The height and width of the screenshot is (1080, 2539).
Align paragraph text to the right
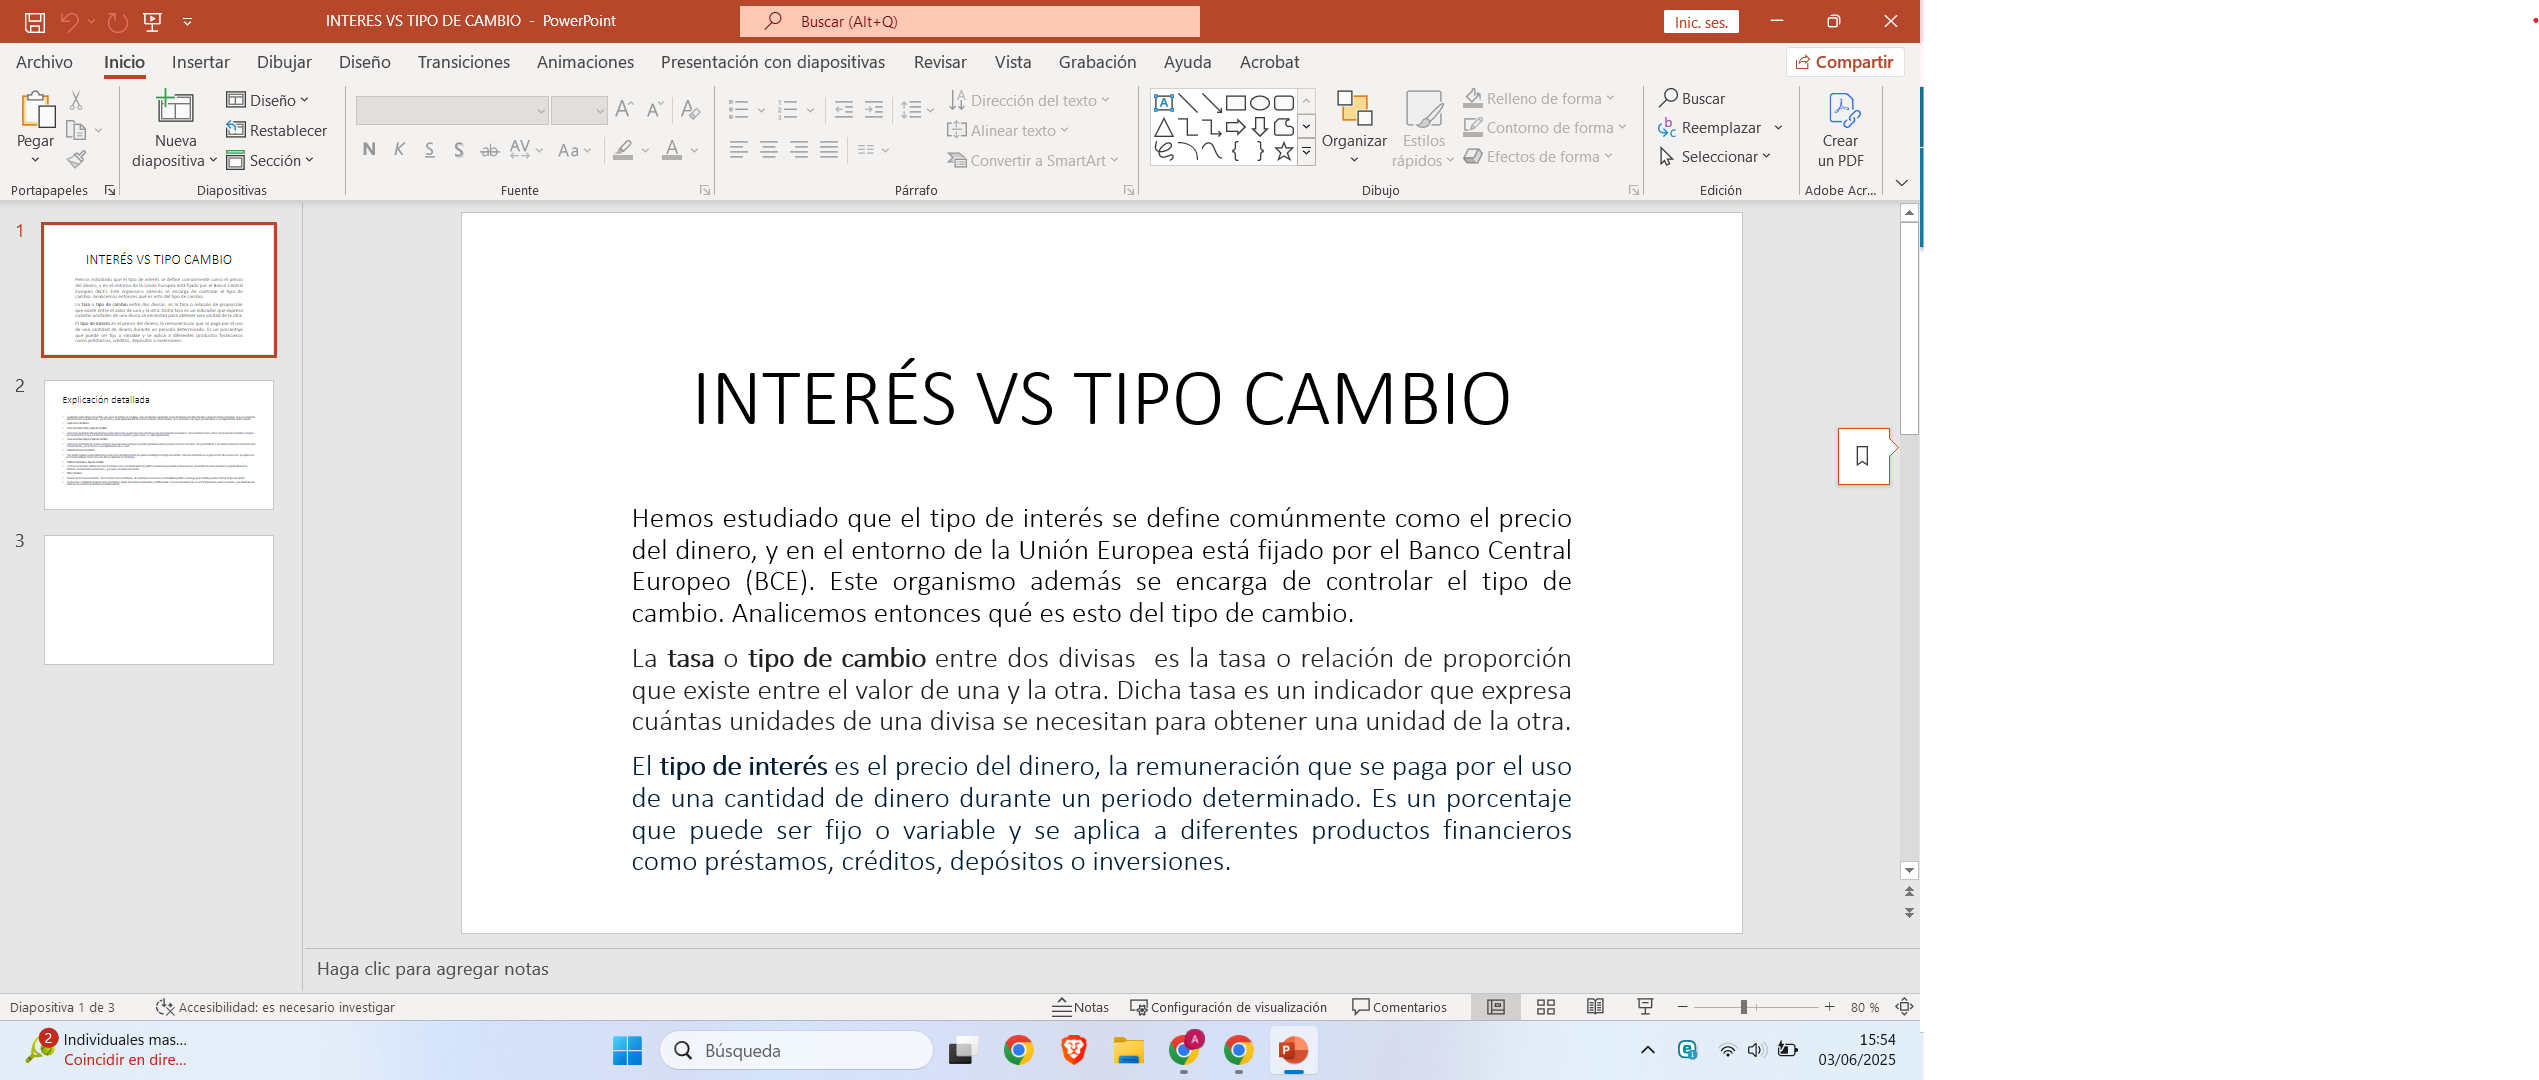point(799,150)
